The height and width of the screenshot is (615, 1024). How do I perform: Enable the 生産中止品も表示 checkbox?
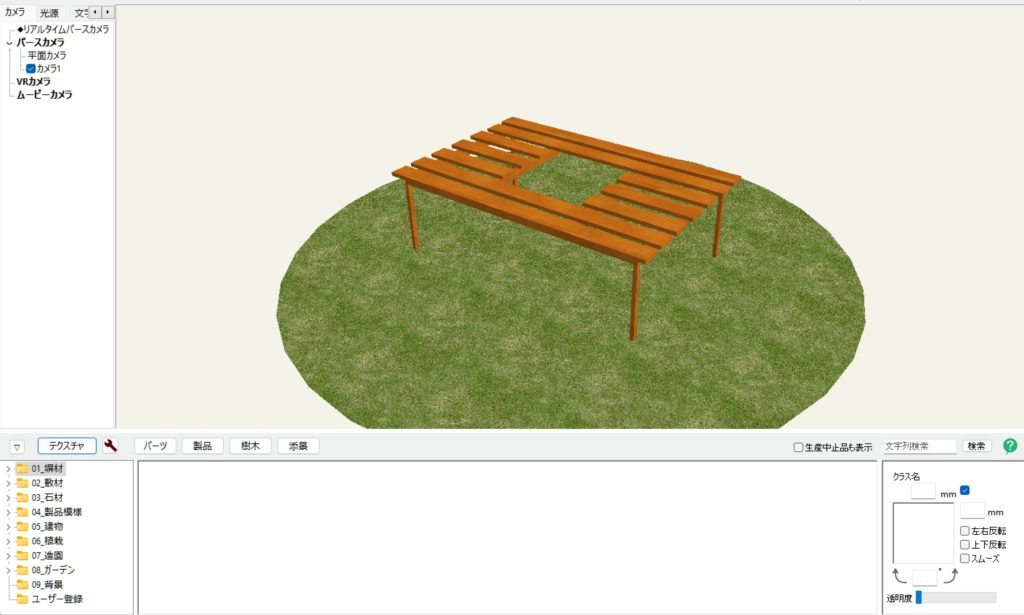click(x=798, y=447)
